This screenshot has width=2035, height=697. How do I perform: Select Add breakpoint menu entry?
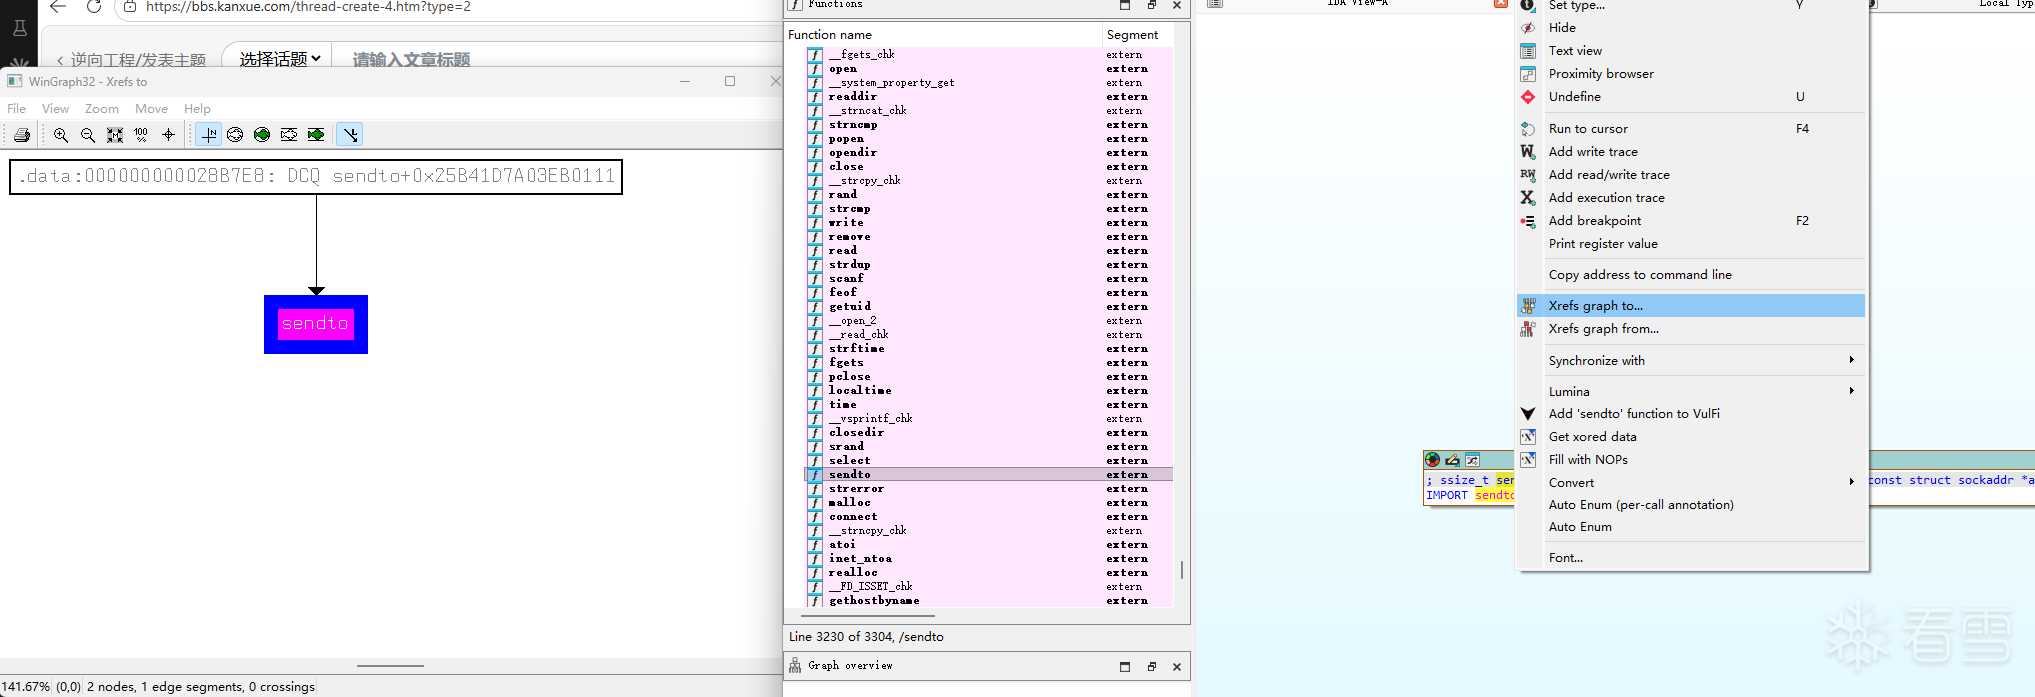(1692, 221)
